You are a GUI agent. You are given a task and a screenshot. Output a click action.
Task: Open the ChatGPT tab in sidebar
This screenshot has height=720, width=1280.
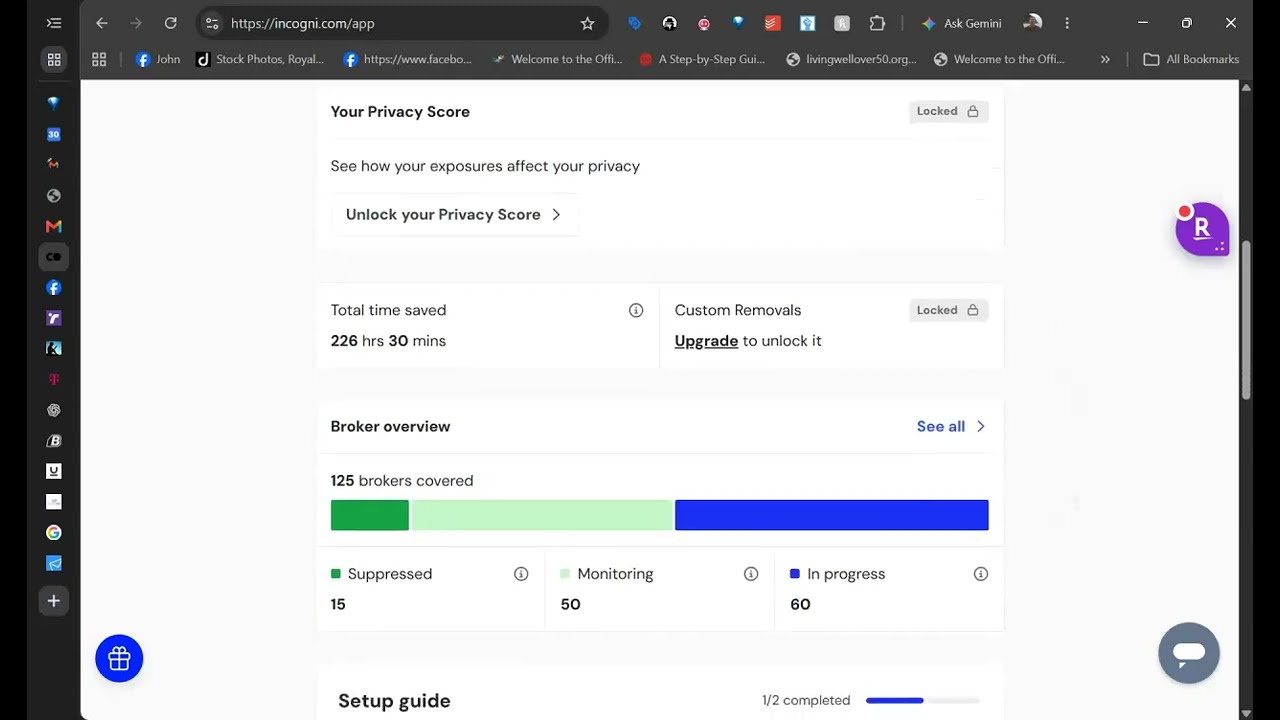pos(54,410)
